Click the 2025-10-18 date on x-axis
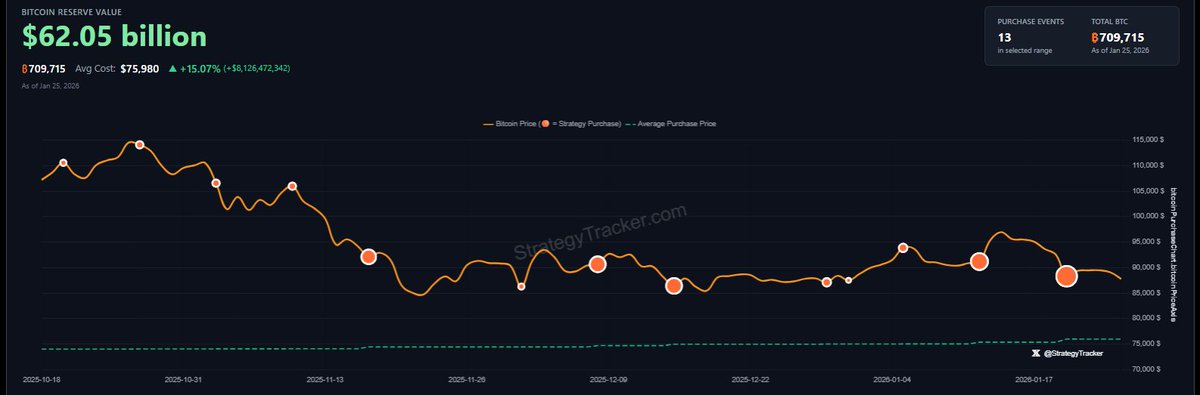 (x=42, y=380)
